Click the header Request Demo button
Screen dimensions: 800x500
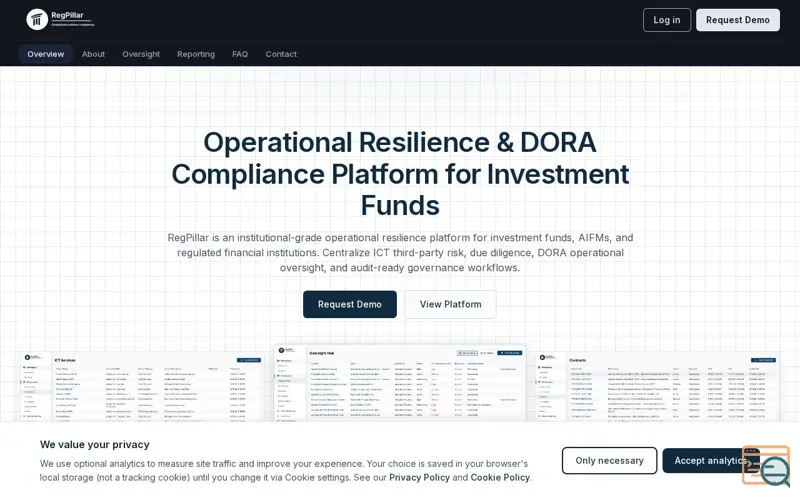(737, 20)
